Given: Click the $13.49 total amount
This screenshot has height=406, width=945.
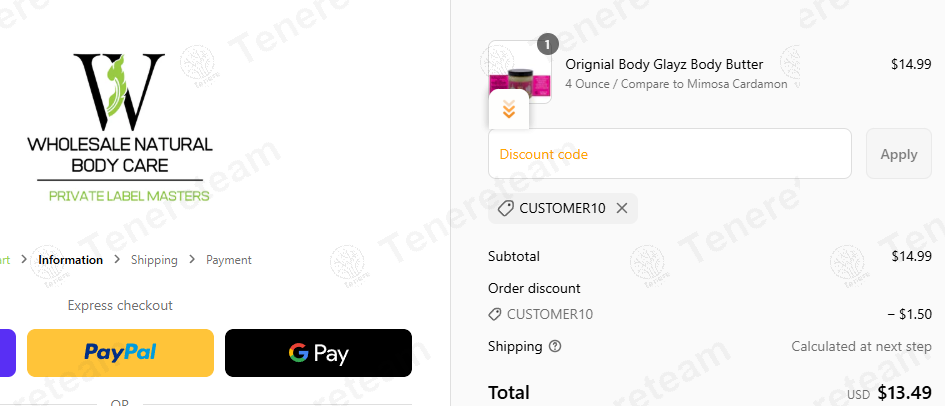Looking at the screenshot, I should pyautogui.click(x=905, y=393).
